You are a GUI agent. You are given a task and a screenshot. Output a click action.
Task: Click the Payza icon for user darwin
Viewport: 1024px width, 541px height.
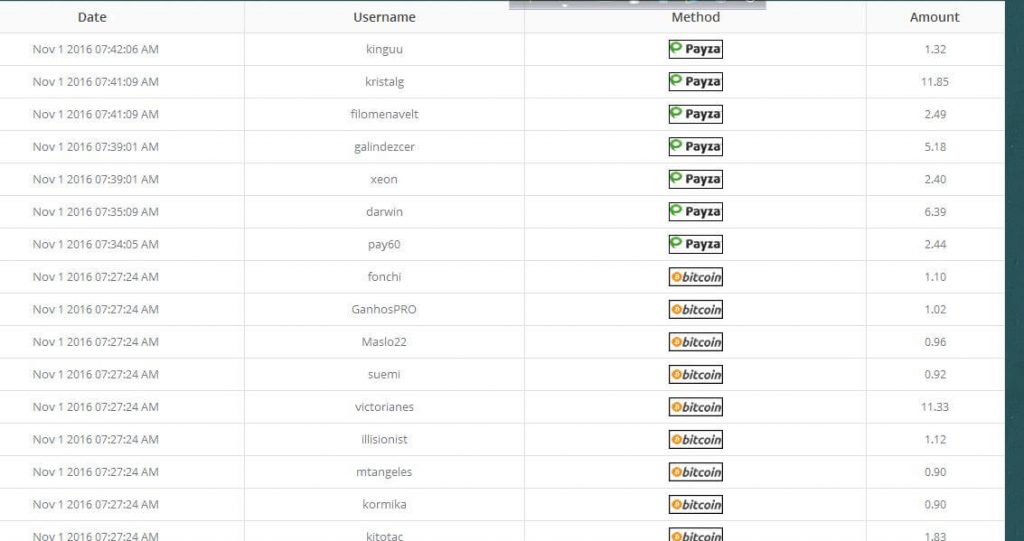tap(695, 212)
